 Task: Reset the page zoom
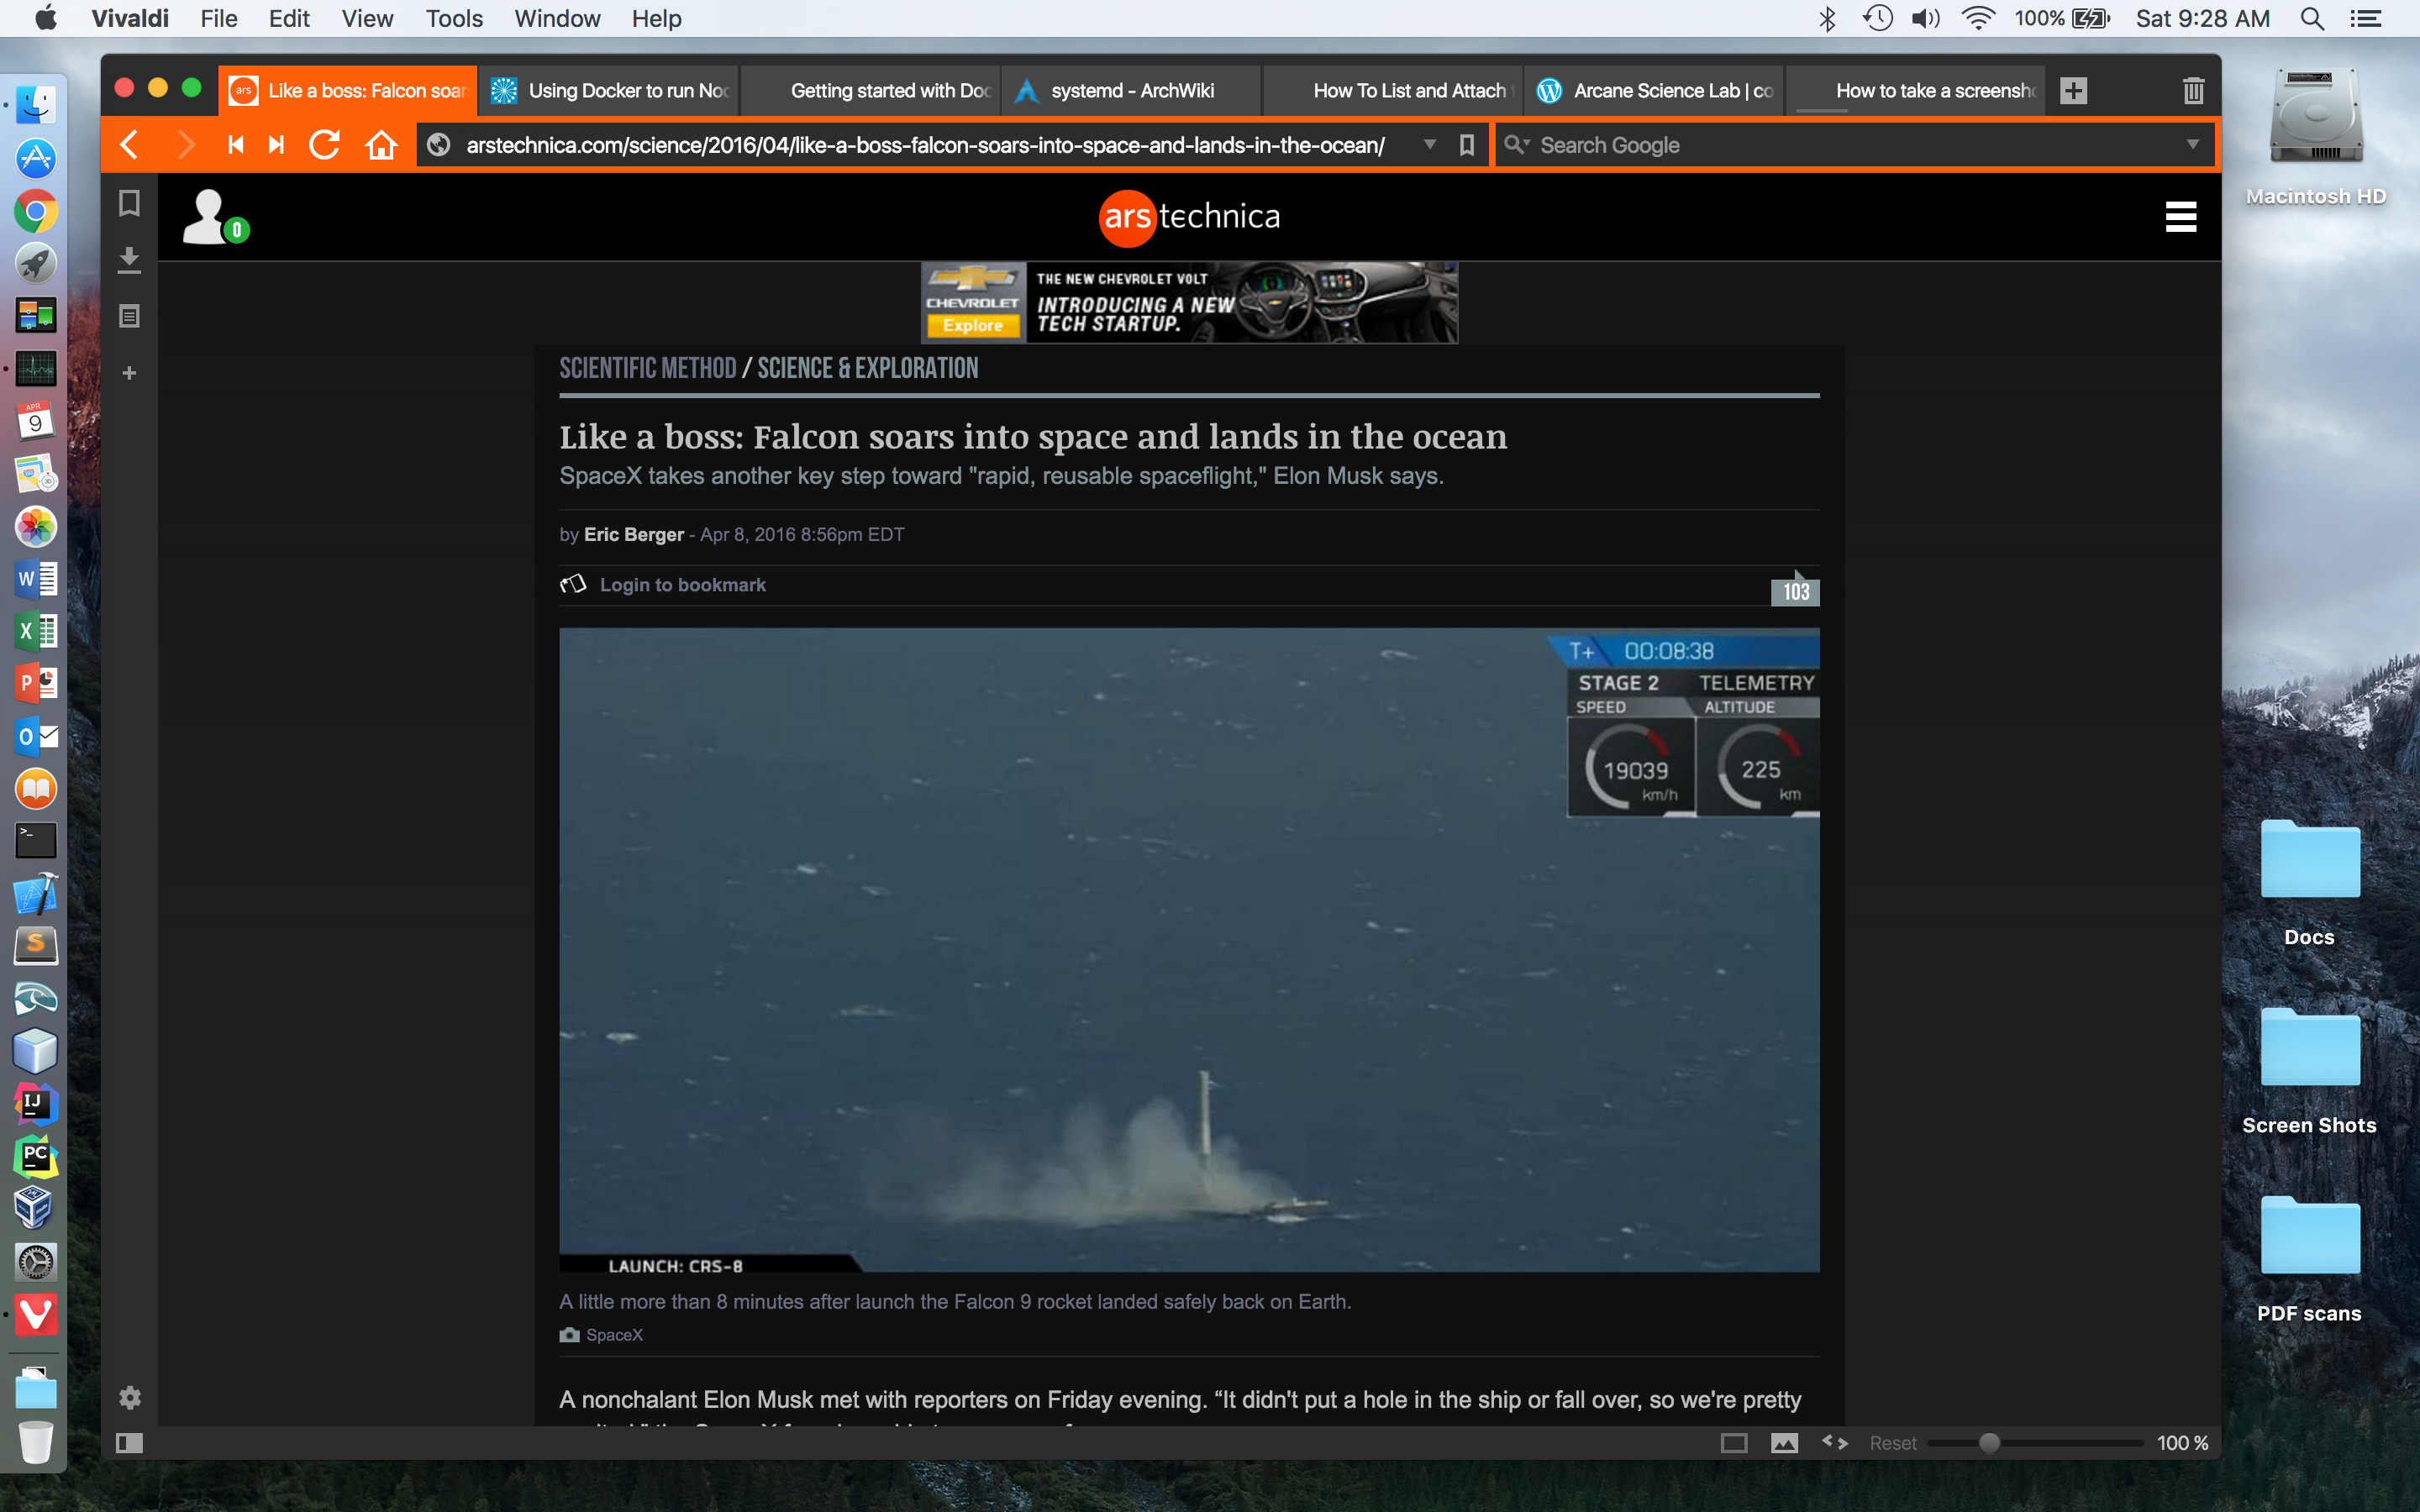1893,1442
